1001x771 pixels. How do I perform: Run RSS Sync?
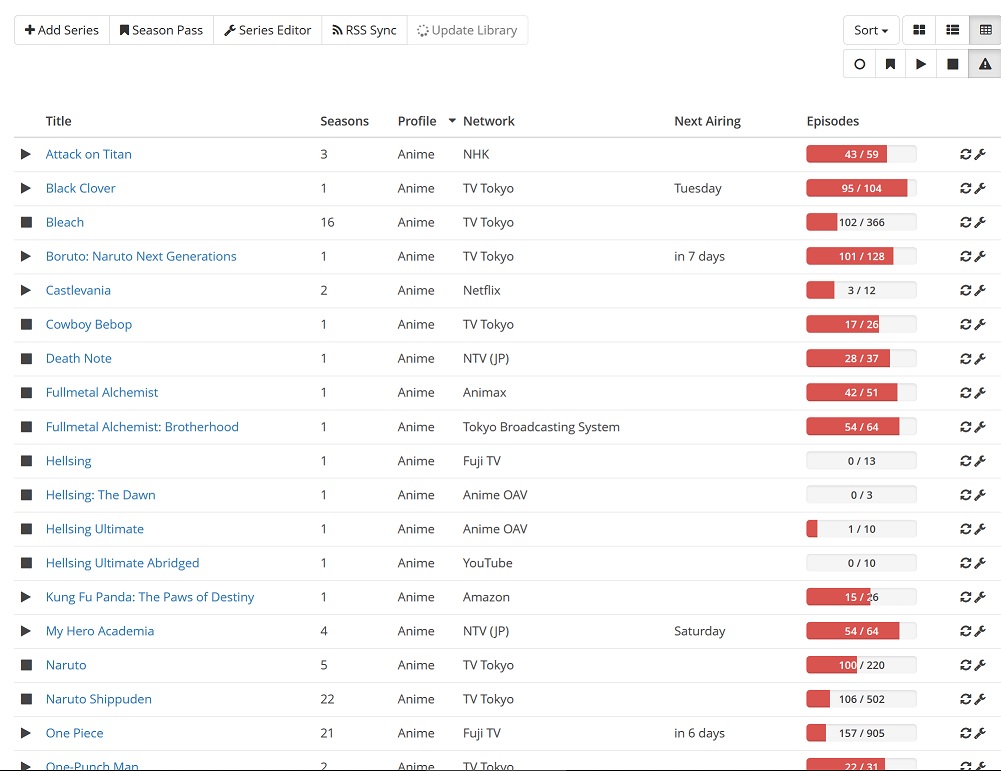365,30
